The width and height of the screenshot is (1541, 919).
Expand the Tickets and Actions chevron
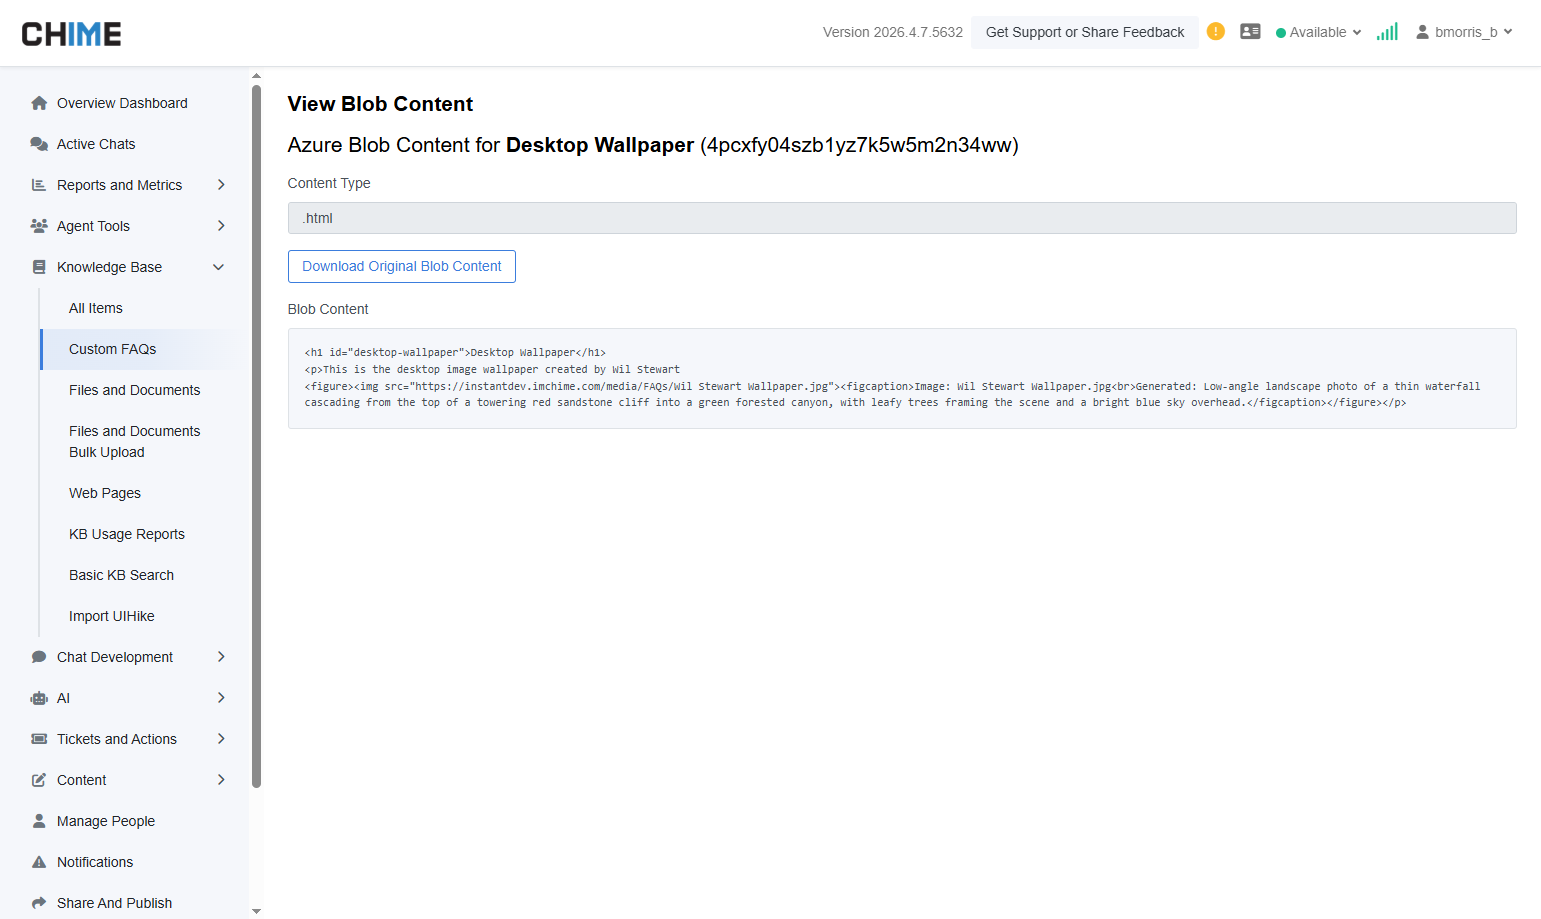coord(221,739)
